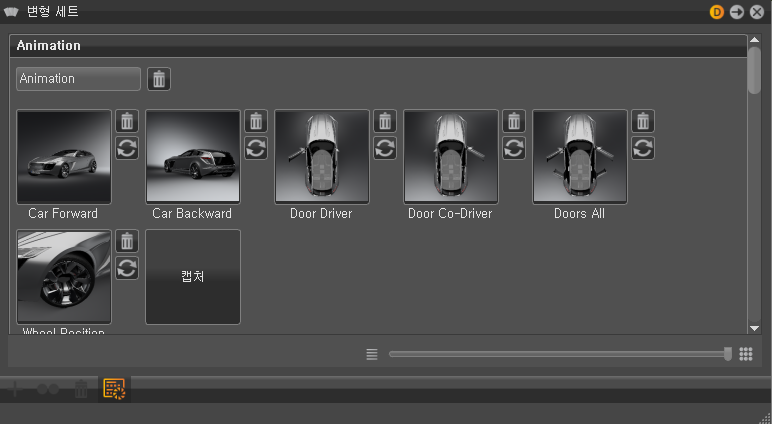Click the arrow undock button in title bar
Image resolution: width=772 pixels, height=424 pixels.
click(x=737, y=12)
